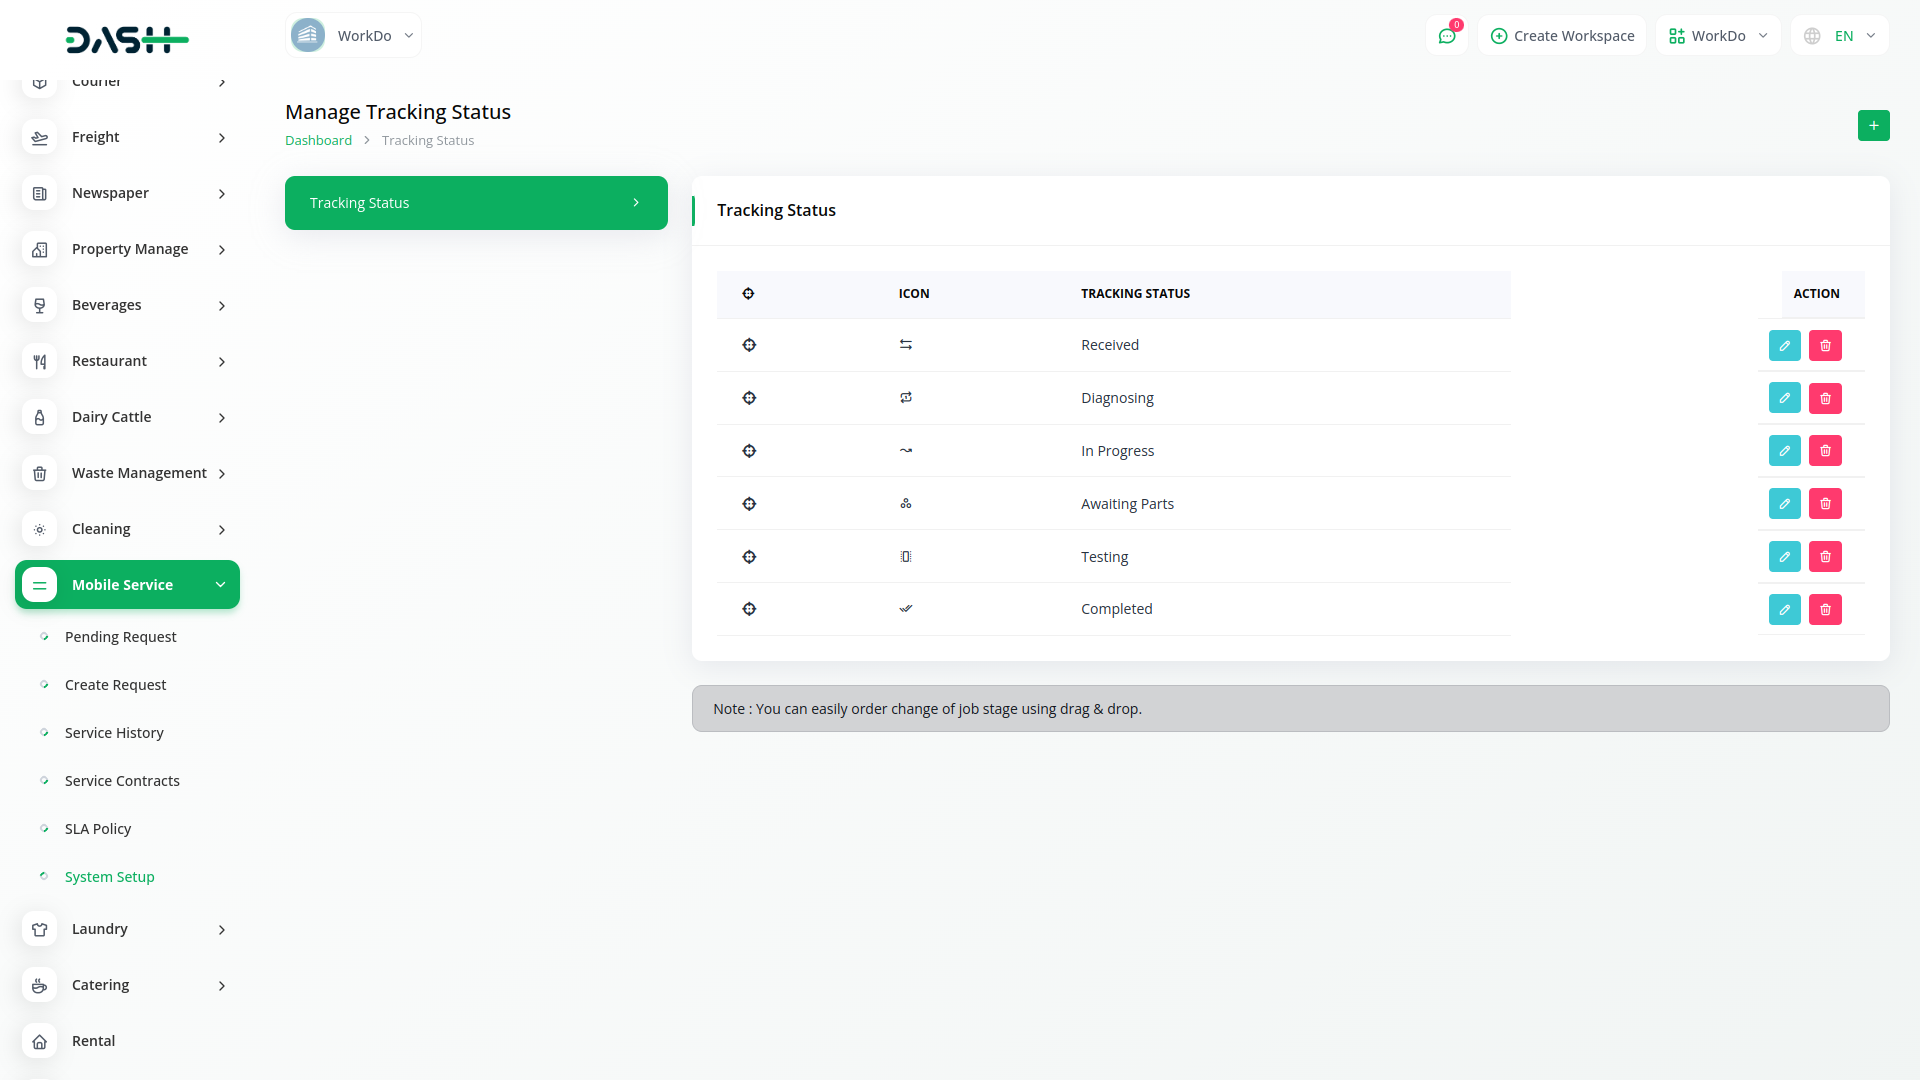The height and width of the screenshot is (1080, 1920).
Task: Select the Tracking Status tab
Action: [476, 203]
